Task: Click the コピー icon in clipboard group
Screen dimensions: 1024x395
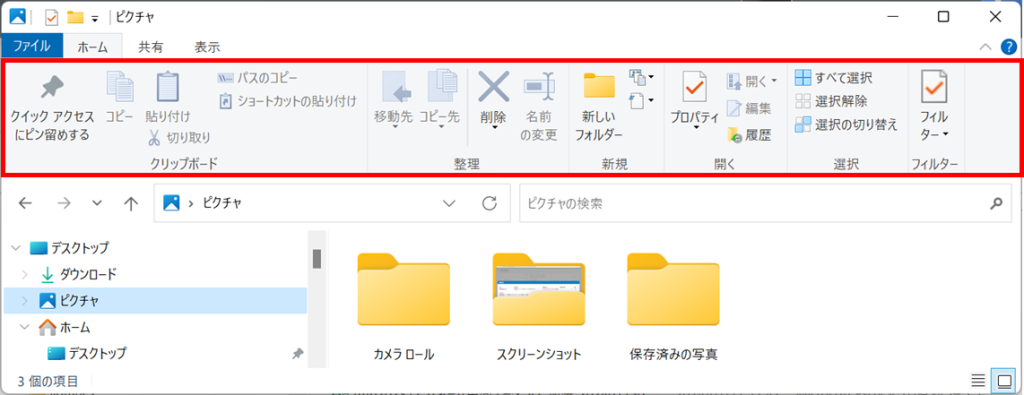Action: click(120, 87)
